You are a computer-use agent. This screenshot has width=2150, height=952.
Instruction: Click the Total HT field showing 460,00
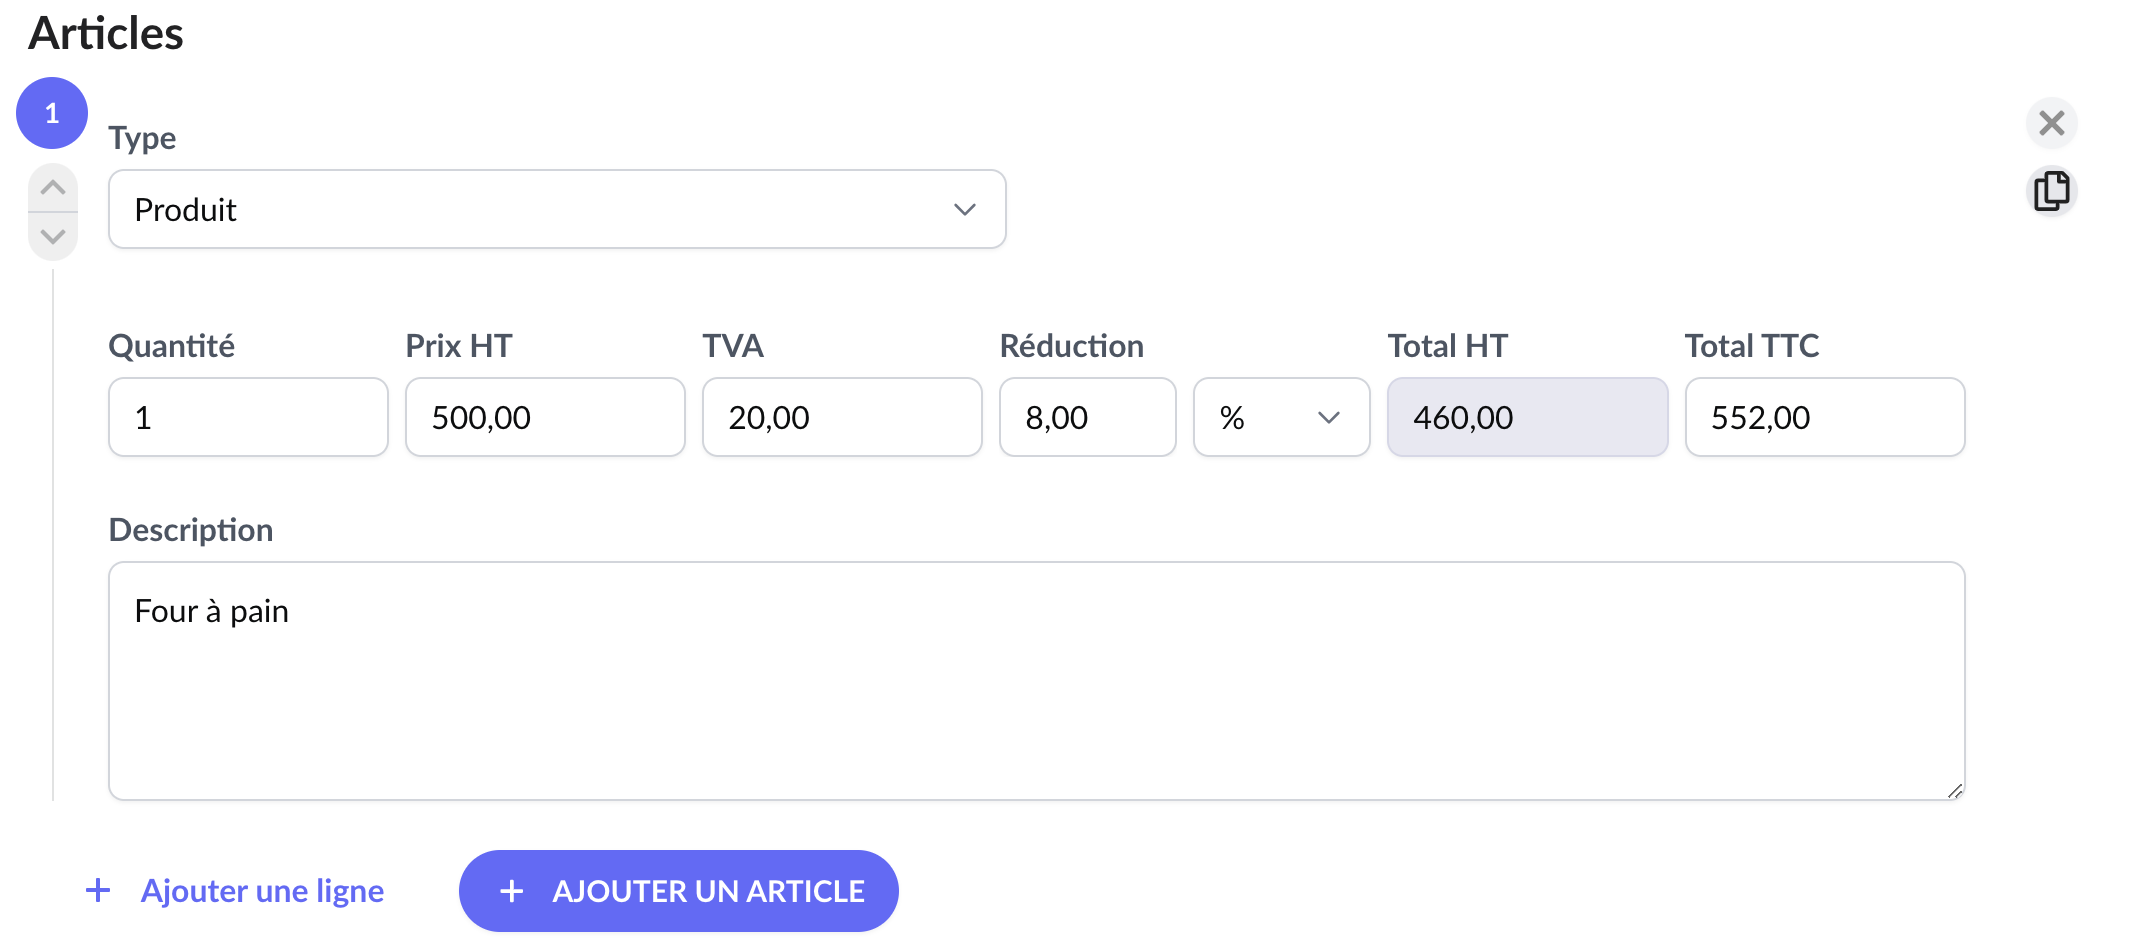pos(1527,417)
